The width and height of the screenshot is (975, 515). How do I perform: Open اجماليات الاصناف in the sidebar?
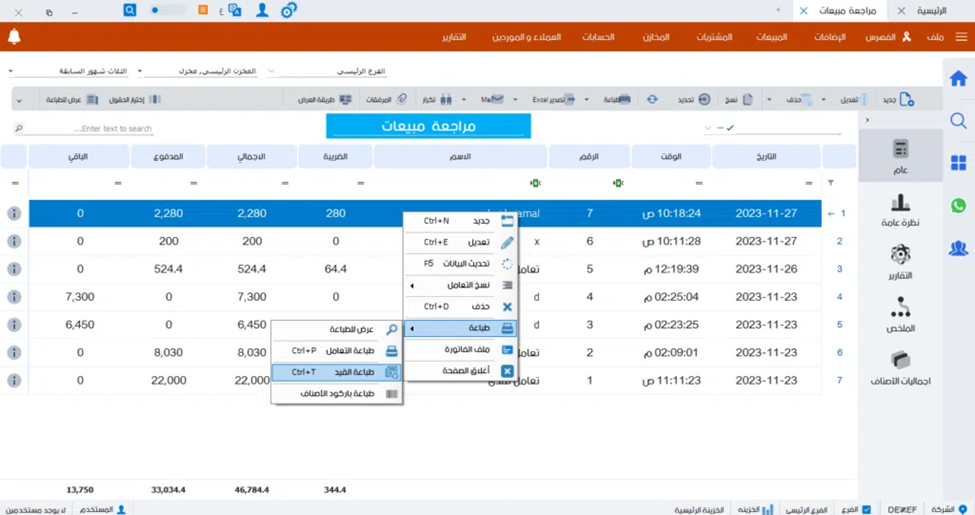[900, 368]
